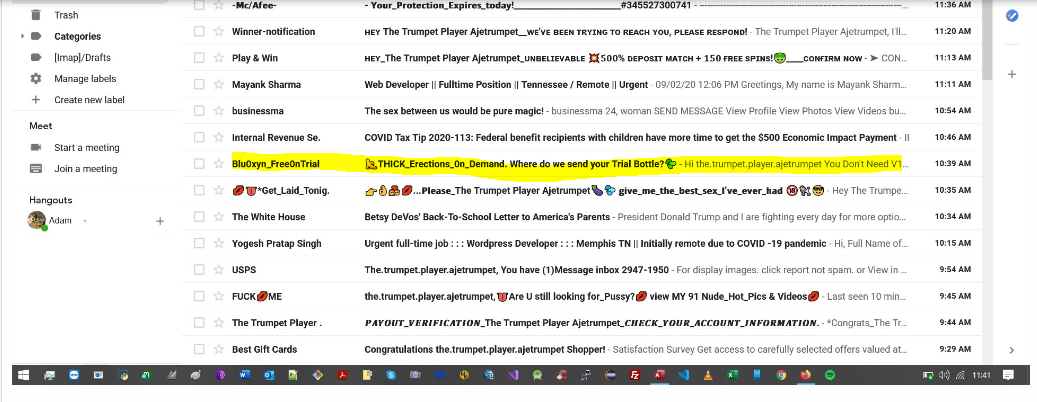Viewport: 1037px width, 402px height.
Task: Star the USPS email
Action: click(219, 269)
